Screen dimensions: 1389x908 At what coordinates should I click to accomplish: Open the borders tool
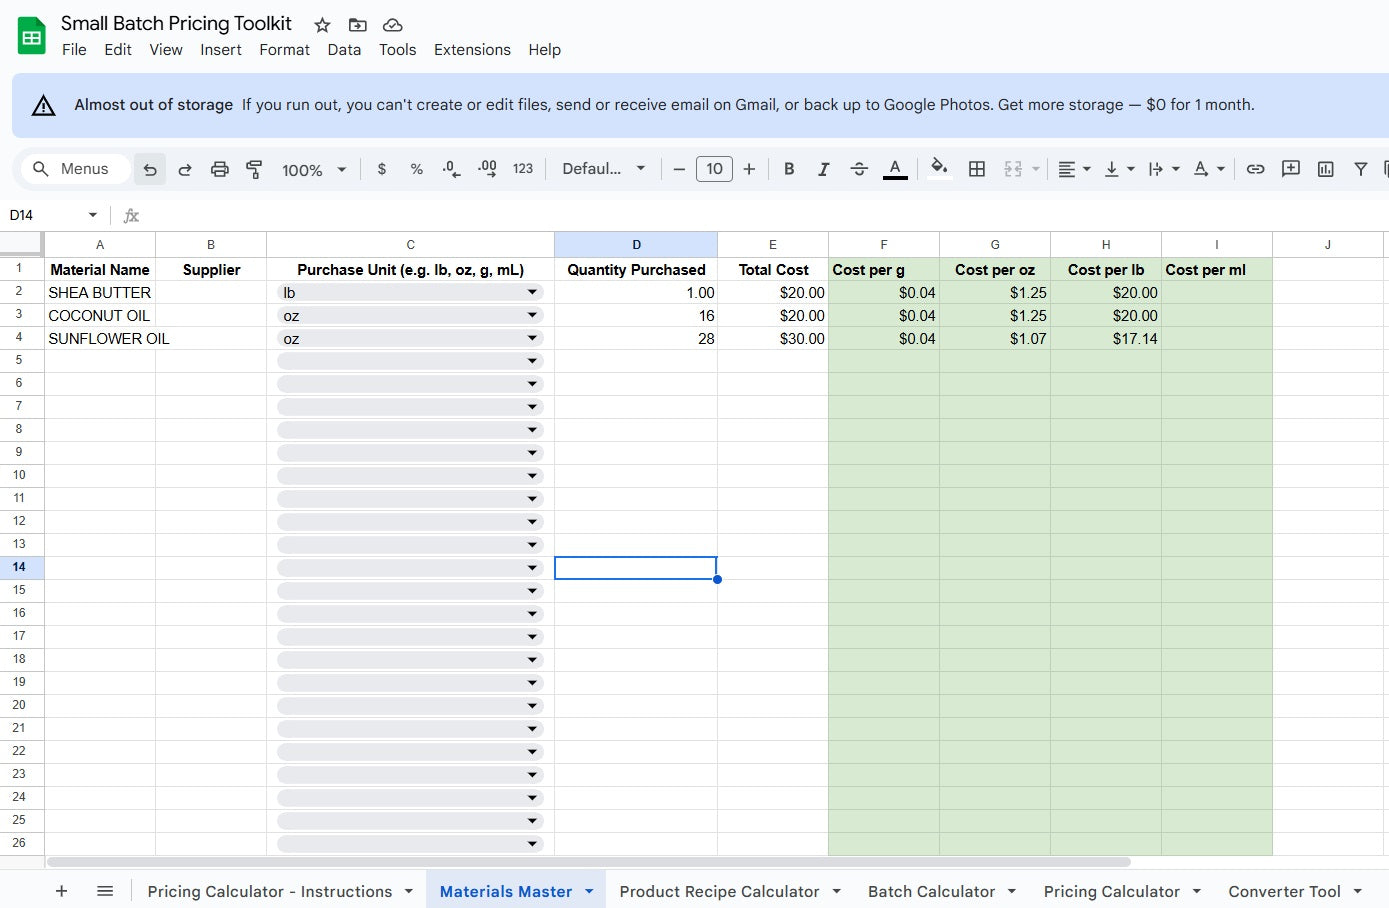click(977, 169)
